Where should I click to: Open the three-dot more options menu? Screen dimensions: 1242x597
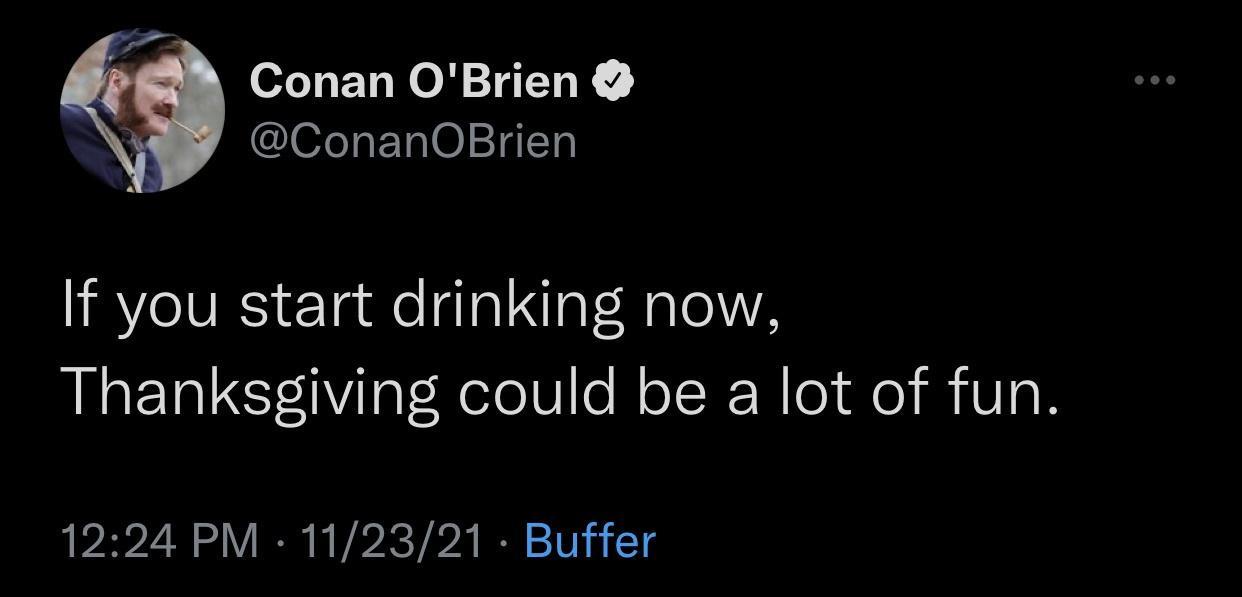pos(1155,79)
